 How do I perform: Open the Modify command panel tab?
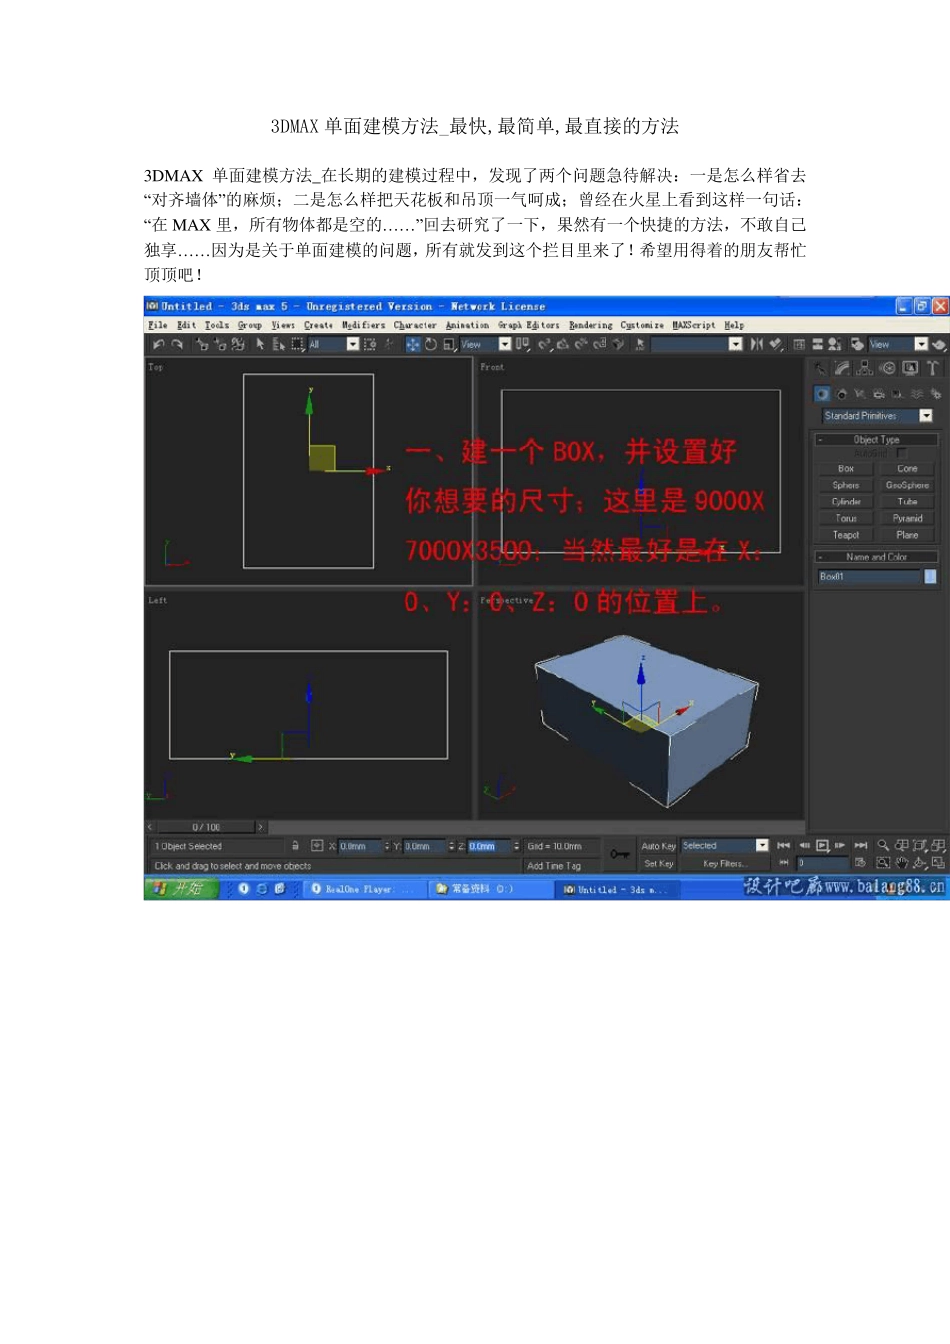pyautogui.click(x=842, y=368)
